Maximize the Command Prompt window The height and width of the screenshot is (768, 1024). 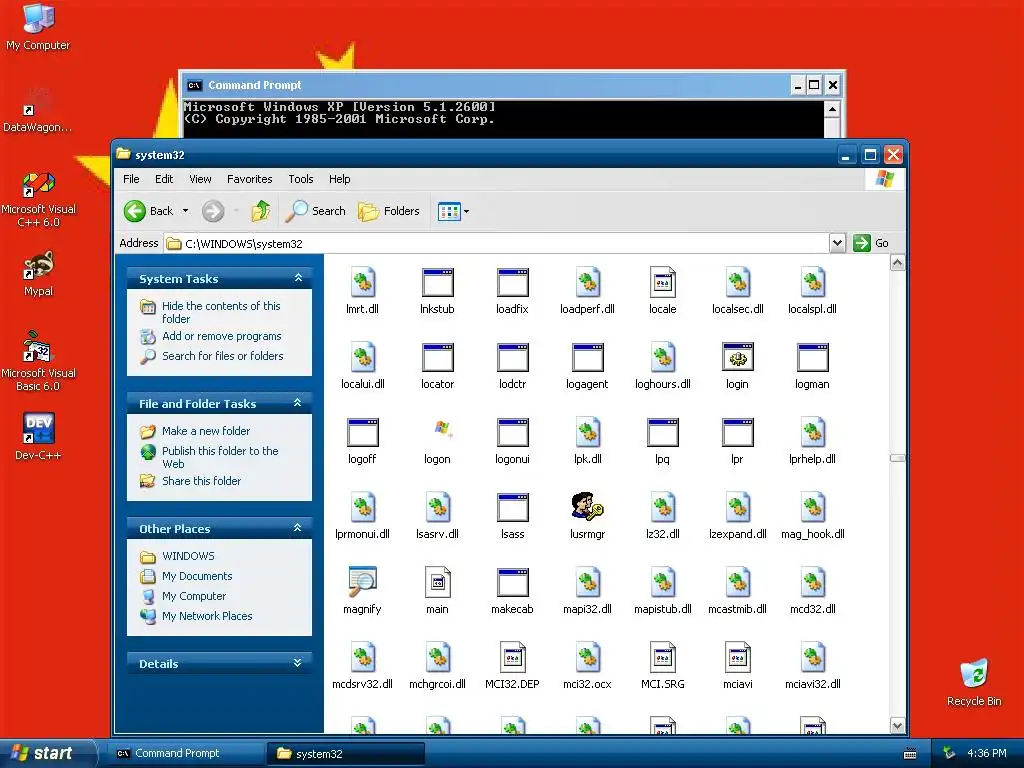[814, 85]
